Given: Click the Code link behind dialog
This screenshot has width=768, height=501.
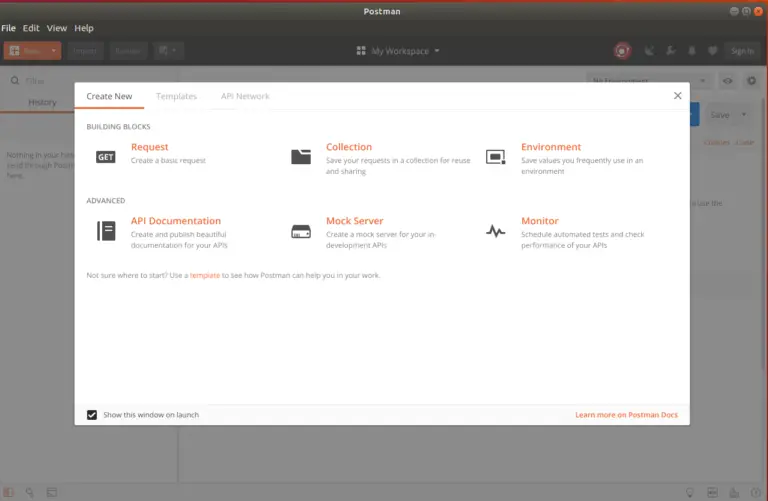Looking at the screenshot, I should pyautogui.click(x=744, y=143).
